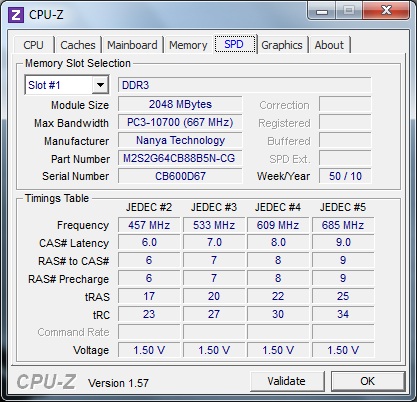Screen dimensions: 417x402
Task: Click the CAS# Latency 9.0 value
Action: pos(343,242)
